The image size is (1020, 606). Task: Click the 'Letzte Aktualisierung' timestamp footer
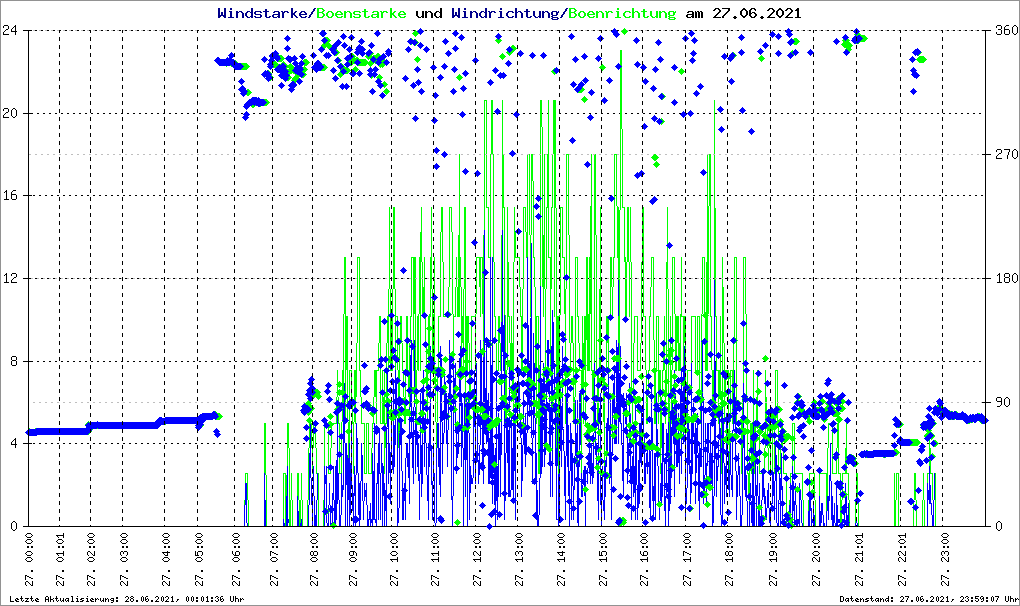[x=126, y=599]
